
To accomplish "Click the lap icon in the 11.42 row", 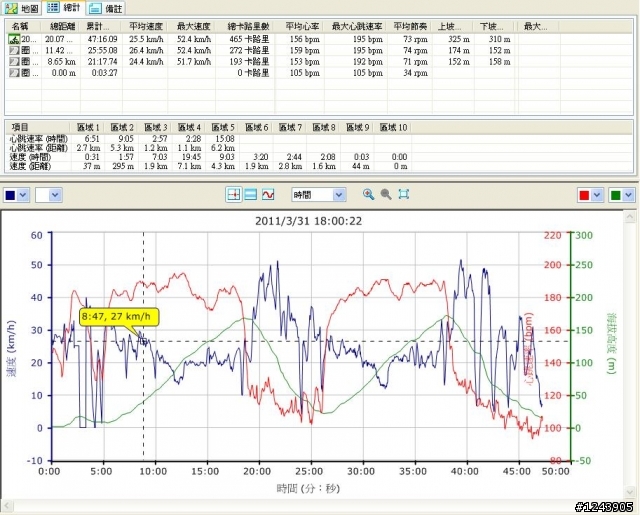I will (x=14, y=51).
